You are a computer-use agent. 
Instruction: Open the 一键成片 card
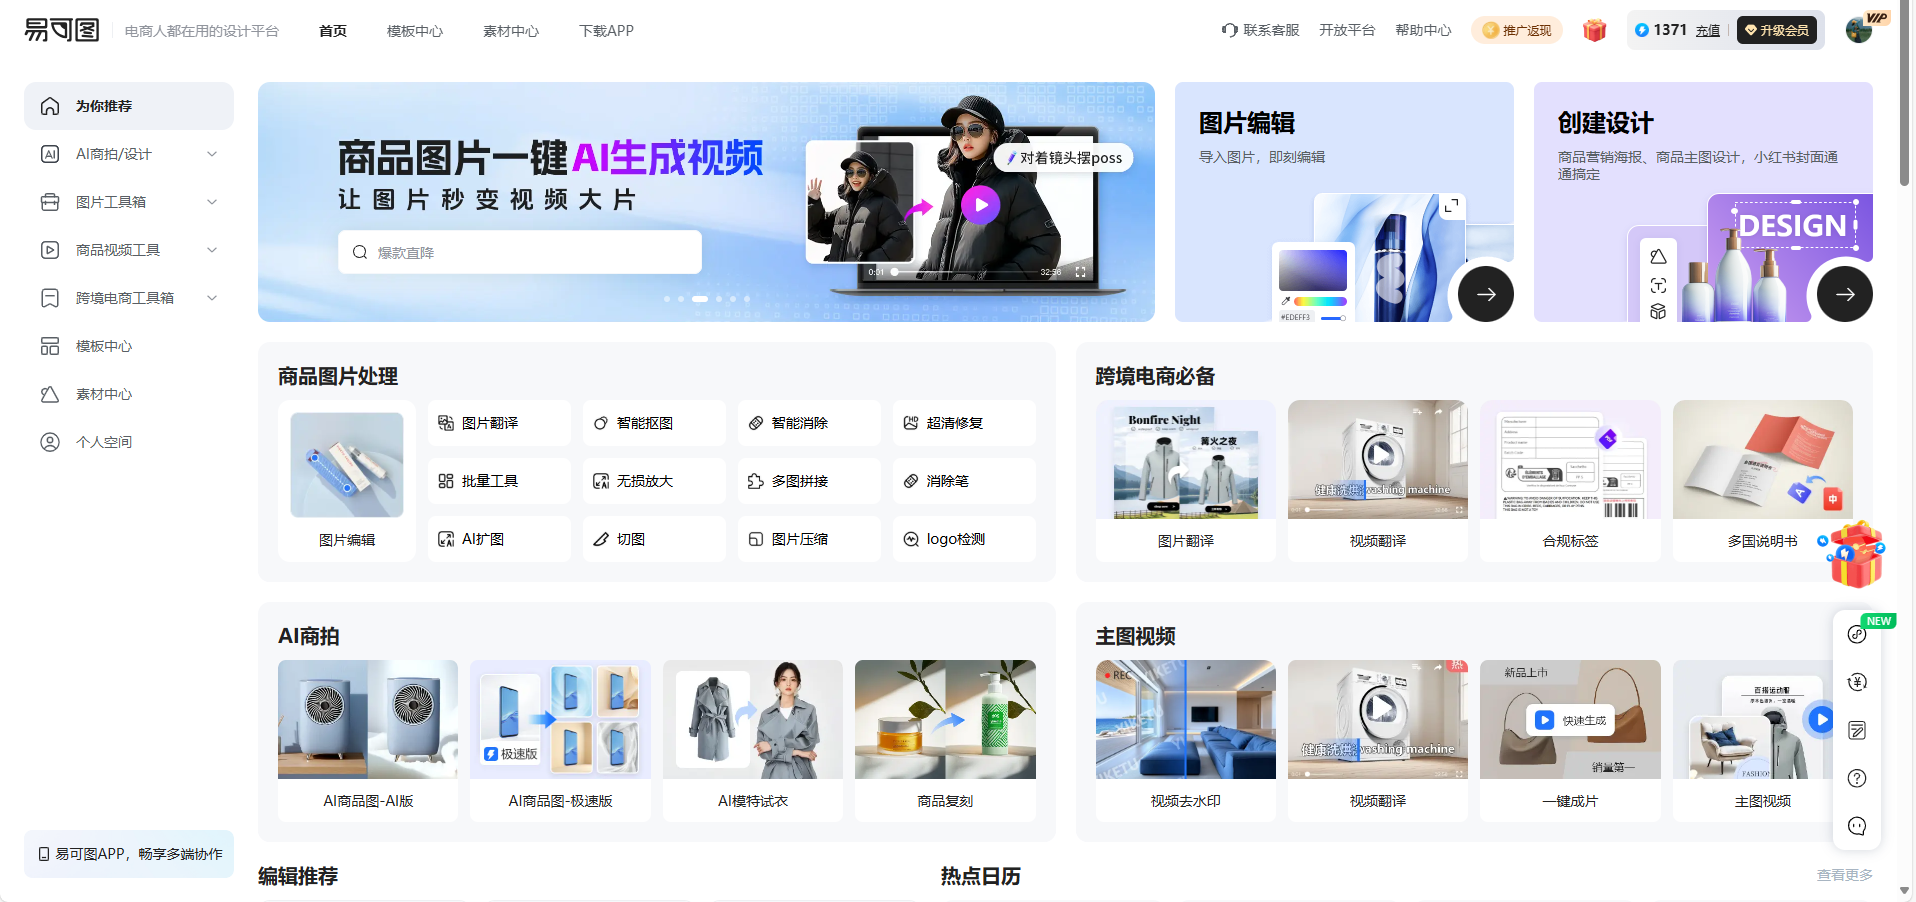point(1570,741)
